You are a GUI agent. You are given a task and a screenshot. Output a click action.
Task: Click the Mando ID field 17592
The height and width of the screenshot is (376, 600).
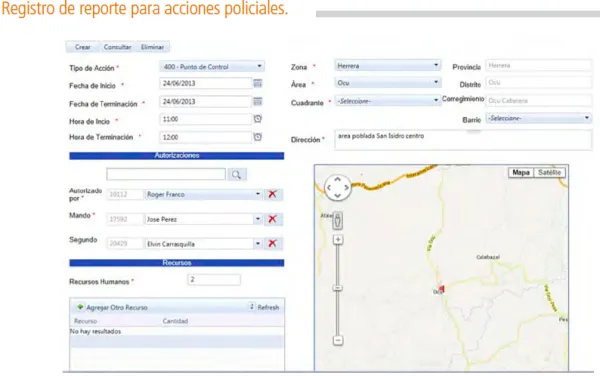[x=124, y=219]
